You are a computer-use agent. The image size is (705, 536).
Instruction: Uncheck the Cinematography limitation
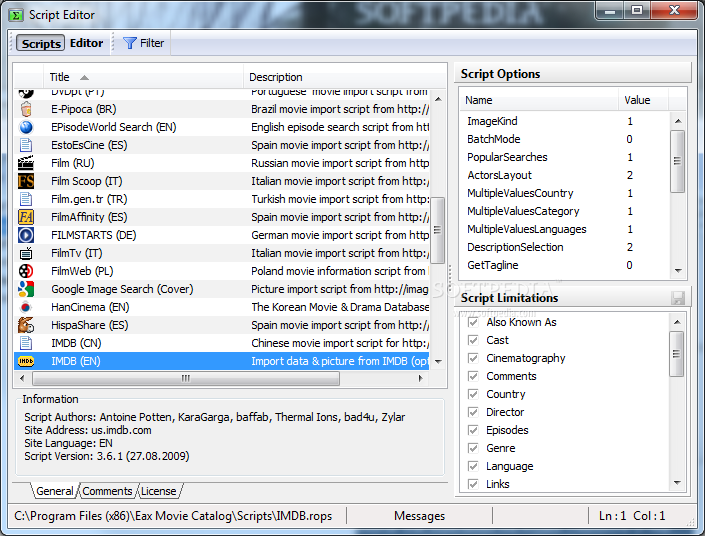point(473,358)
